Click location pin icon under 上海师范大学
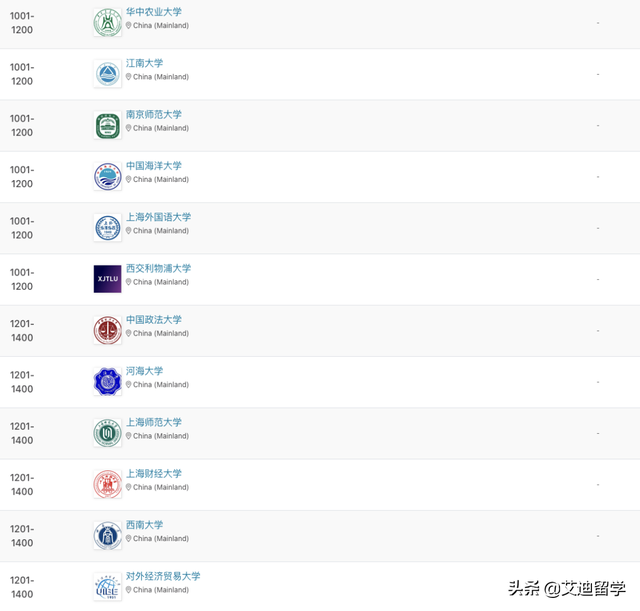Screen dimensions: 640x611 click(x=129, y=436)
